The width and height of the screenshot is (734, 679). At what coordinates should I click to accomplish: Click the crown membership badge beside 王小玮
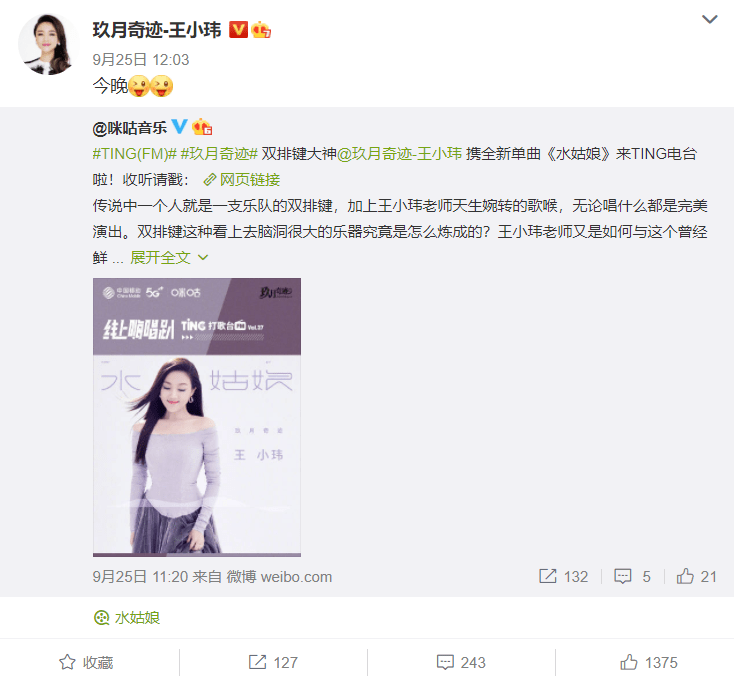click(x=261, y=30)
